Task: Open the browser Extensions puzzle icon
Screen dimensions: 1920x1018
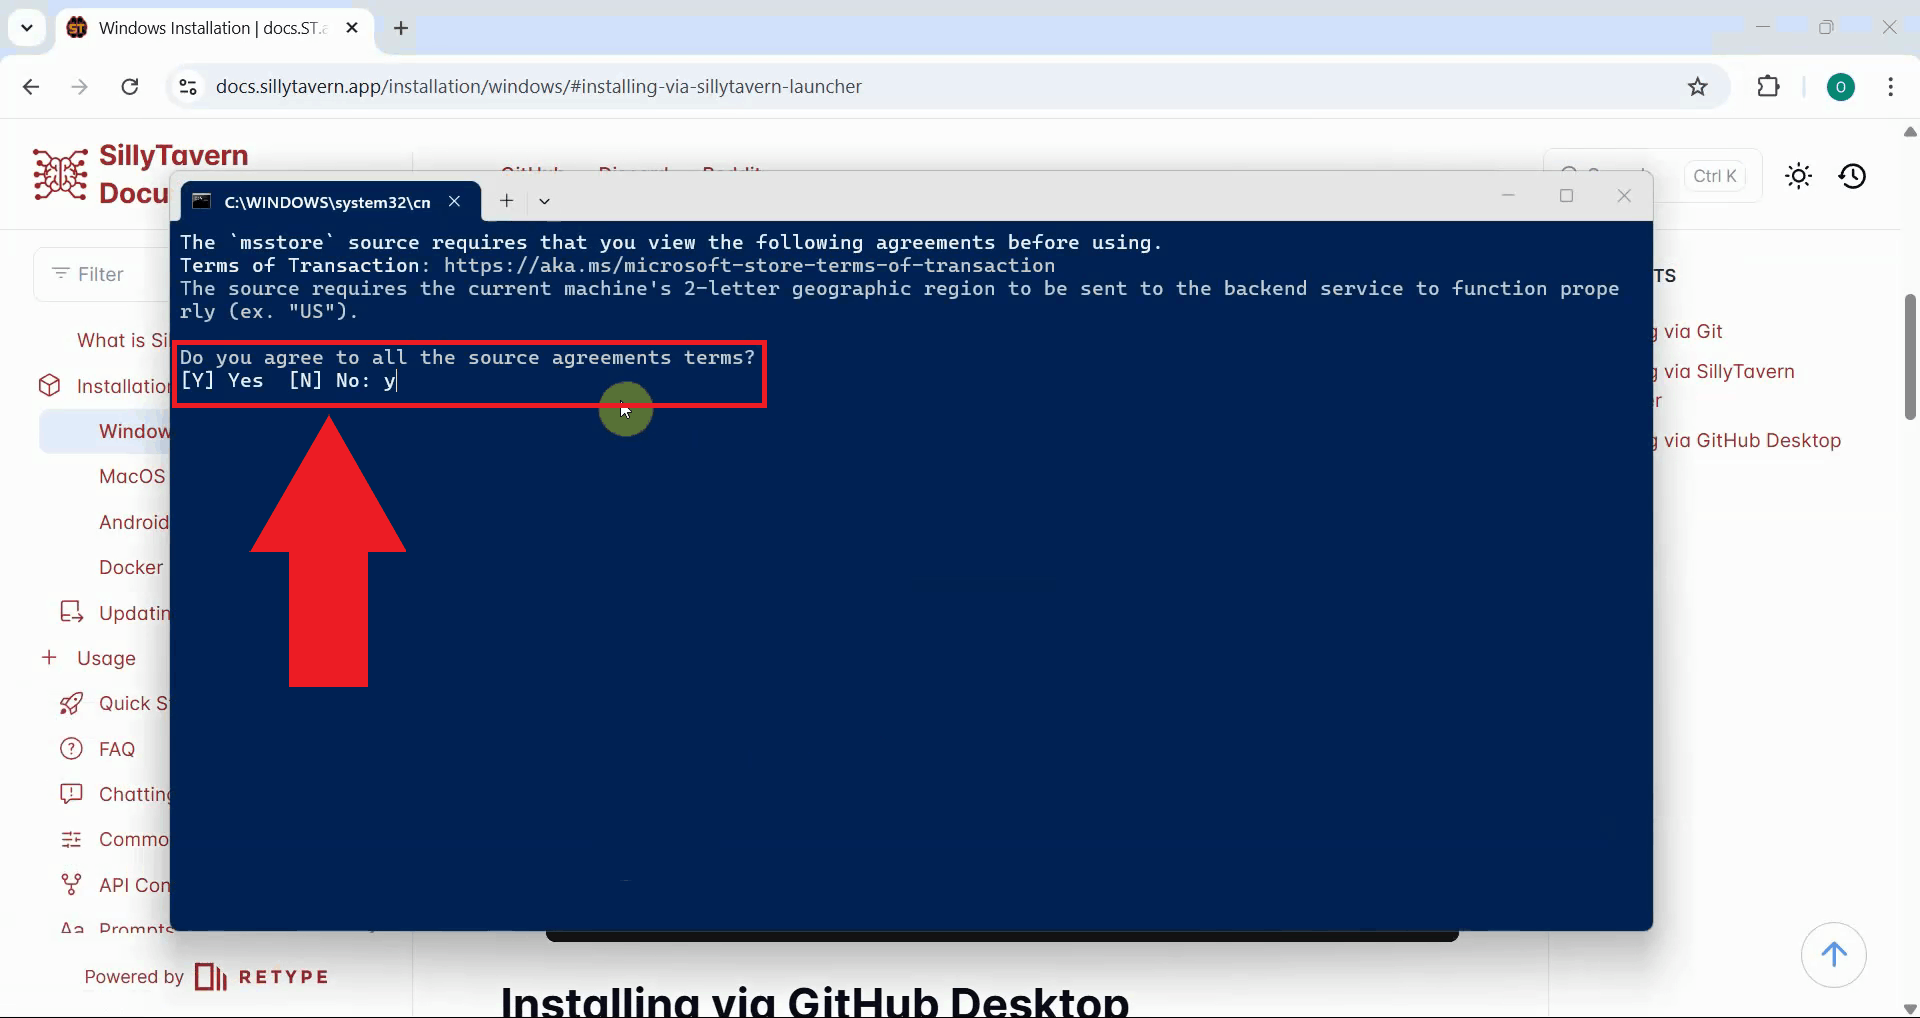Action: [x=1768, y=87]
